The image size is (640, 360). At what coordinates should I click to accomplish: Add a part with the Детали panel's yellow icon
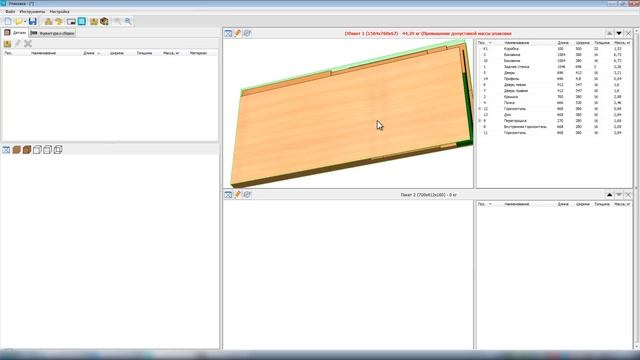[x=7, y=44]
